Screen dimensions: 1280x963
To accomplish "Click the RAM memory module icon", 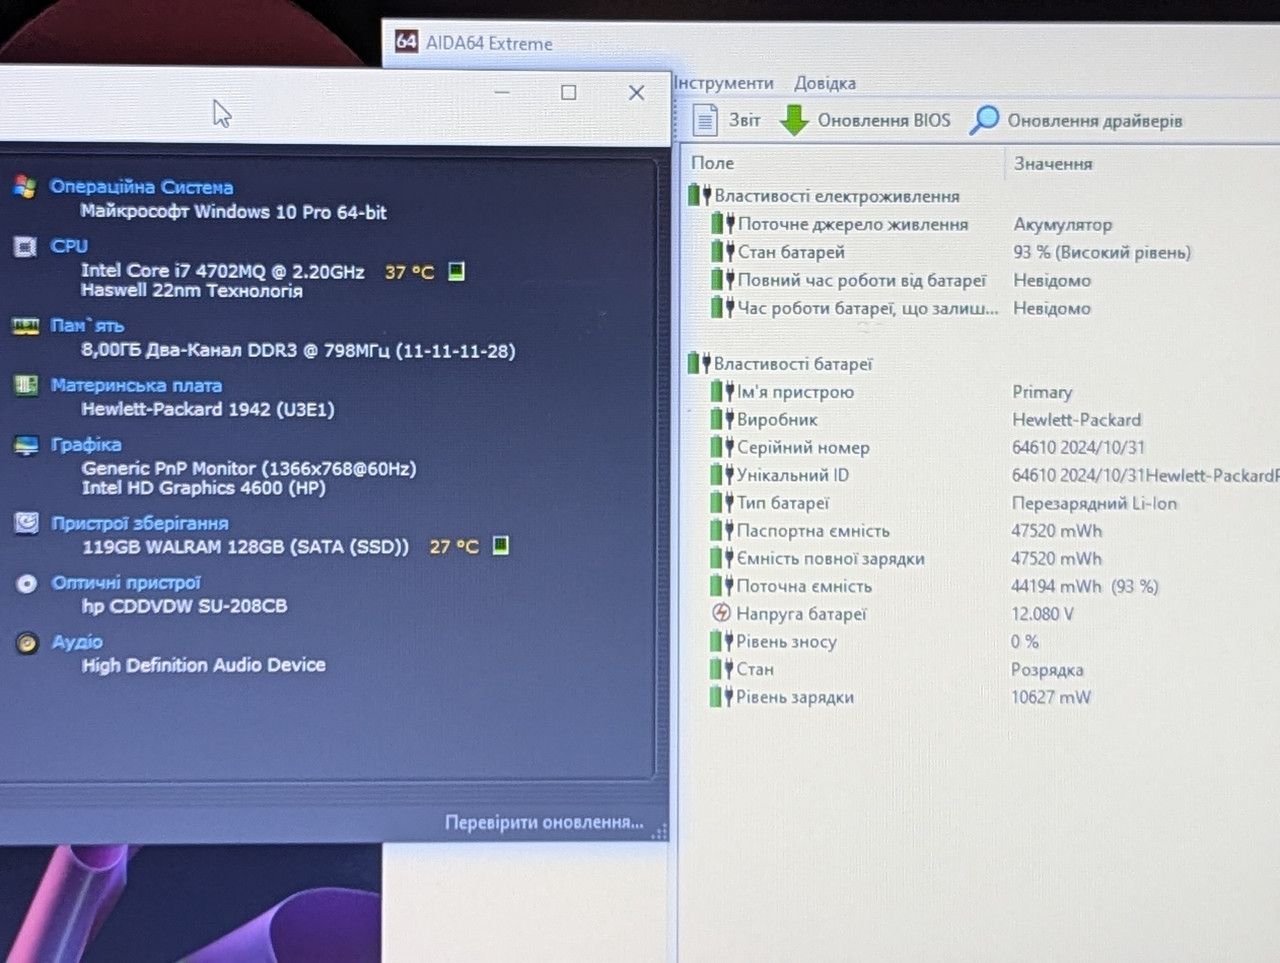I will pos(25,326).
